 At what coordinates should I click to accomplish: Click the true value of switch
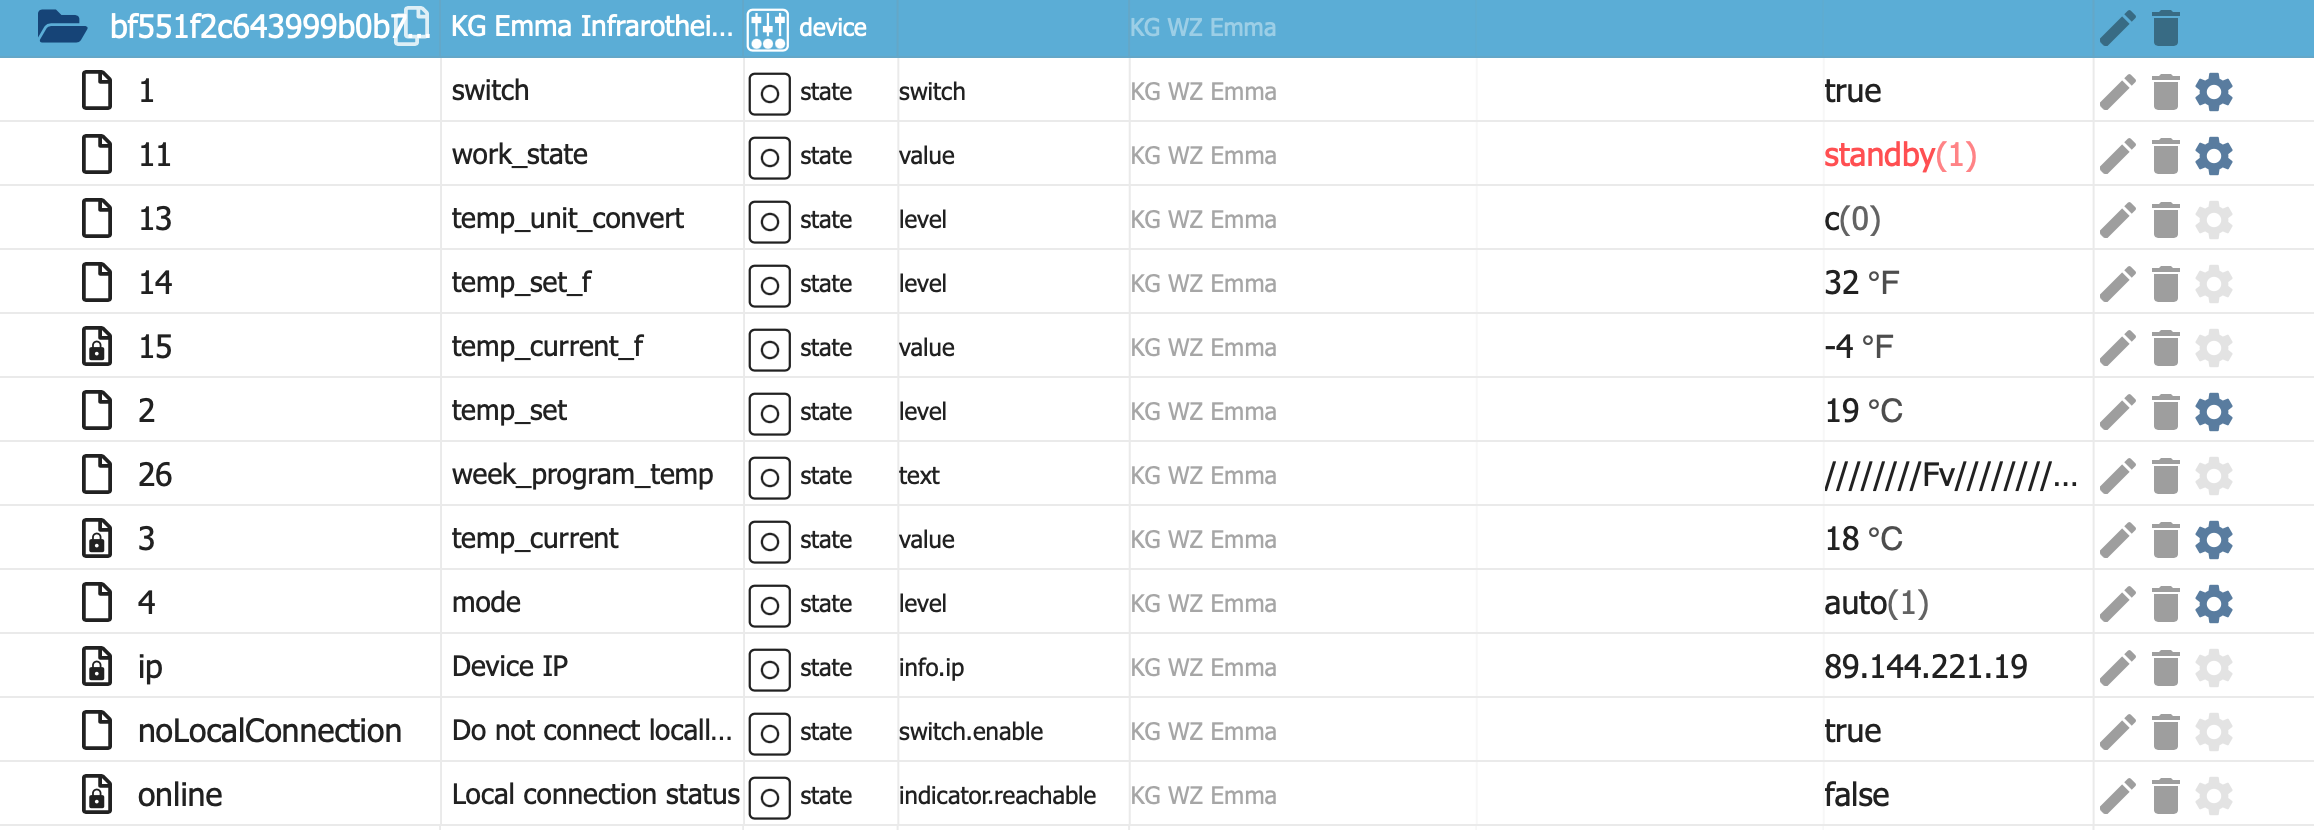[x=1852, y=92]
